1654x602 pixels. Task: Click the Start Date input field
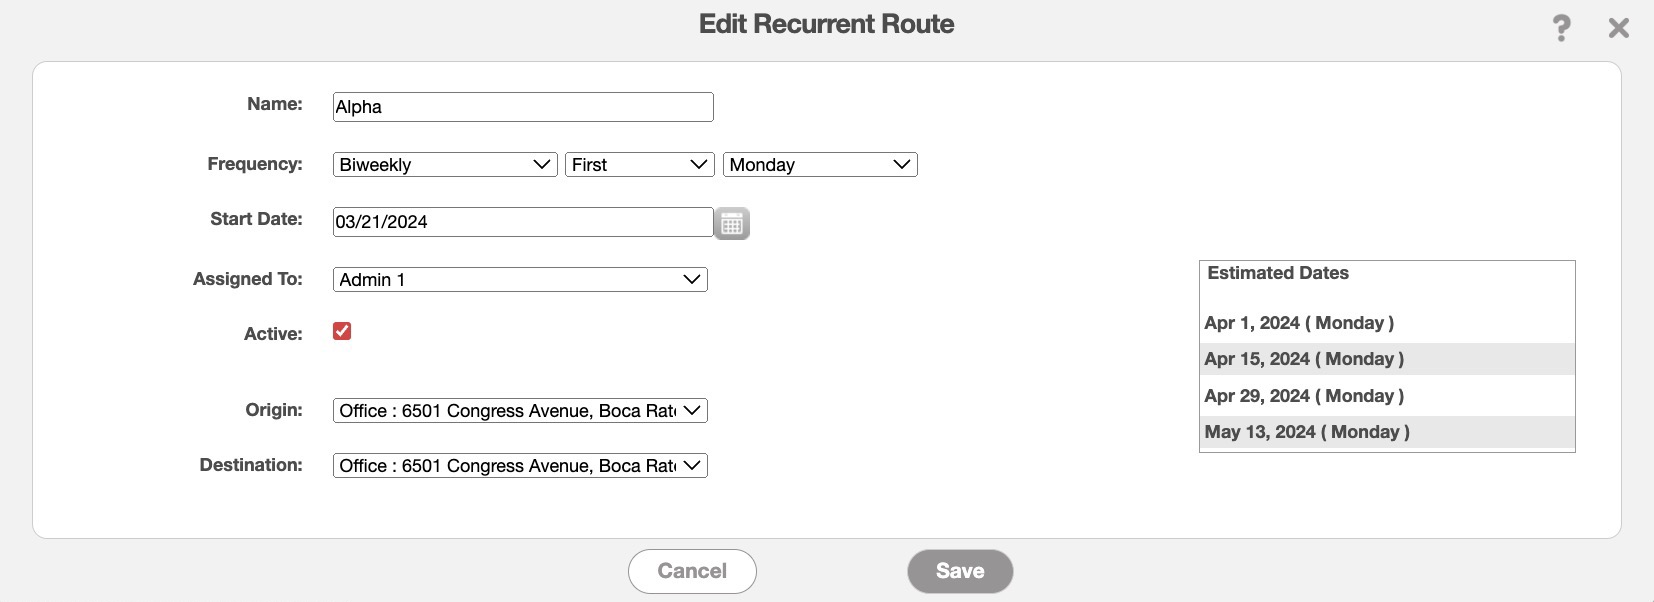pos(522,222)
